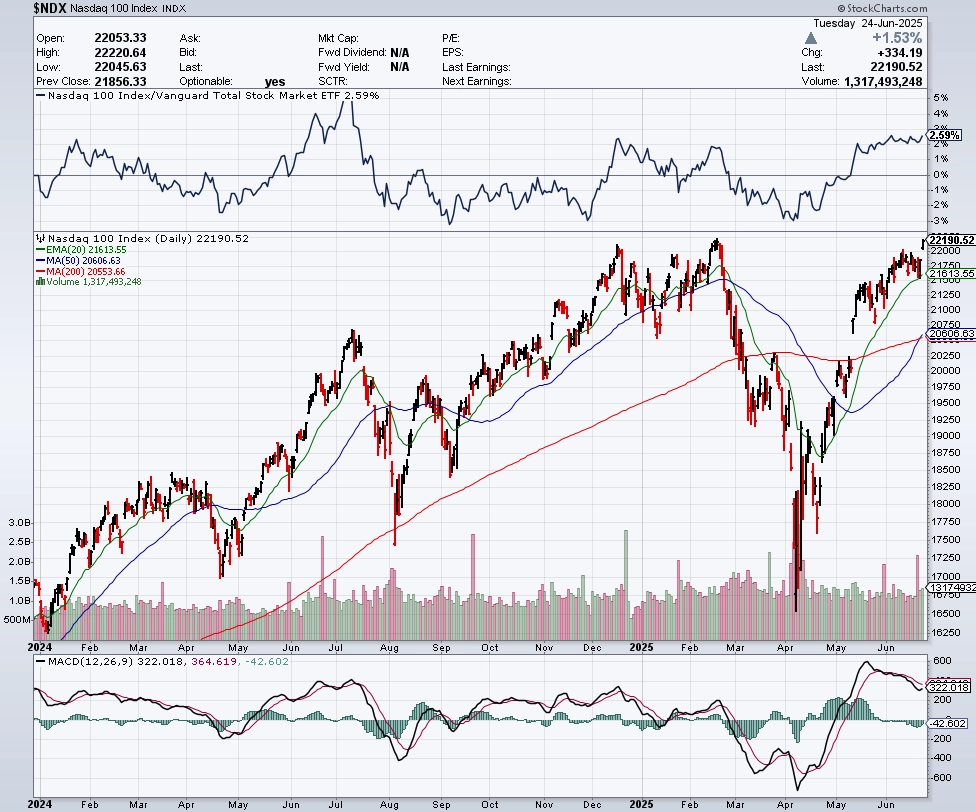
Task: Click the 2025 year marker on price timeline
Action: coord(641,647)
